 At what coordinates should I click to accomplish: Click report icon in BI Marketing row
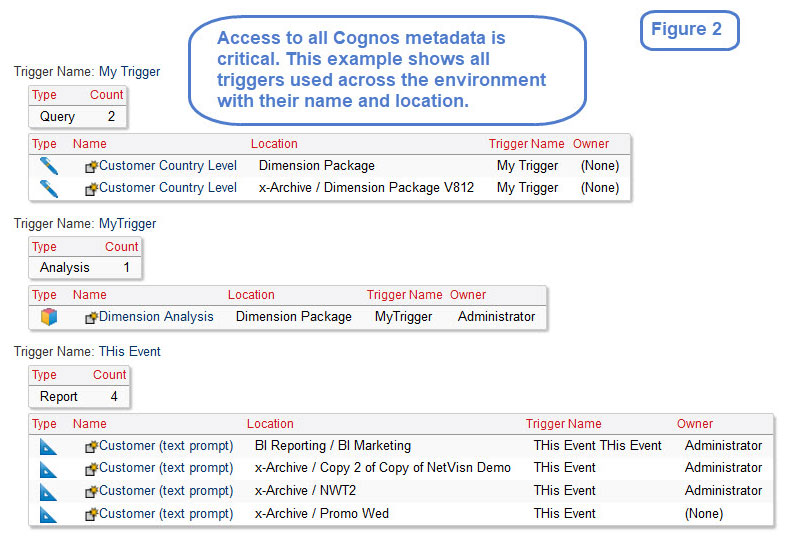[48, 446]
